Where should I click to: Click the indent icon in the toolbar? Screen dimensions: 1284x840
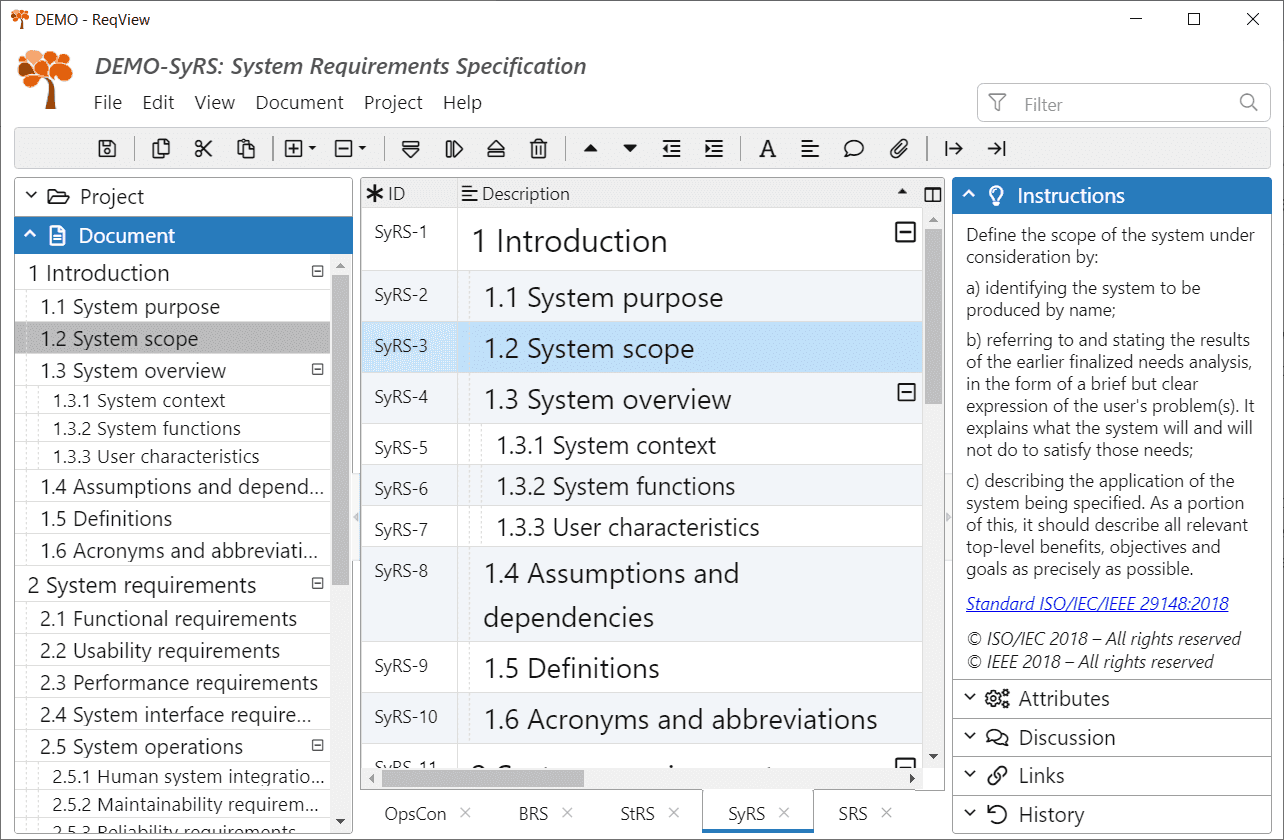pos(714,149)
